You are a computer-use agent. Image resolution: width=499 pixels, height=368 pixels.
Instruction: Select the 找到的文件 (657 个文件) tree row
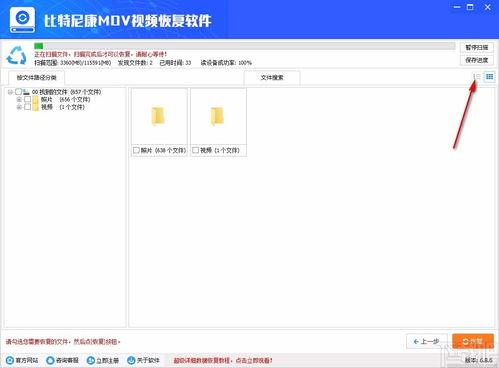(66, 92)
